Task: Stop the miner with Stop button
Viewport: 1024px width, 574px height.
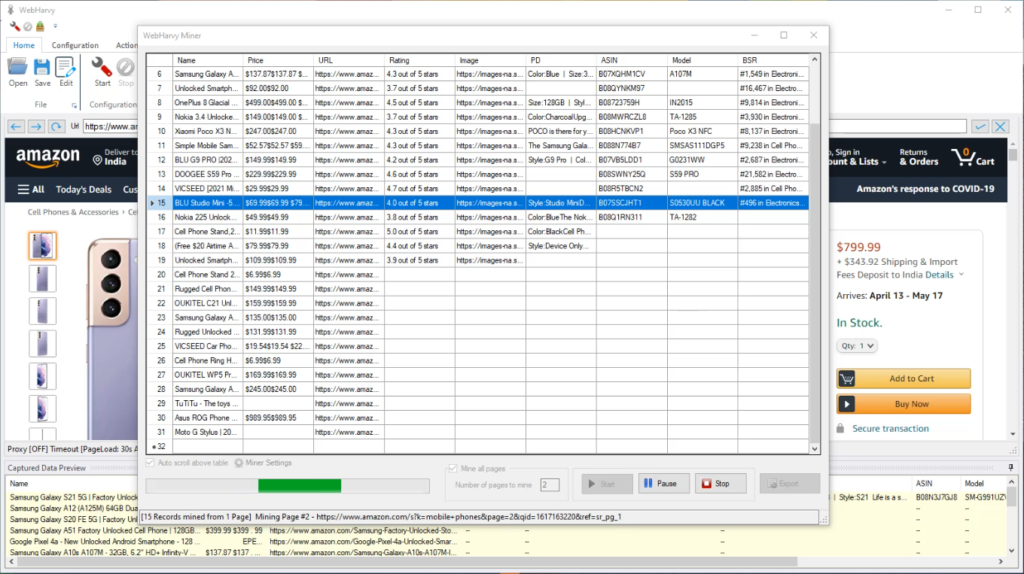Action: pos(720,484)
